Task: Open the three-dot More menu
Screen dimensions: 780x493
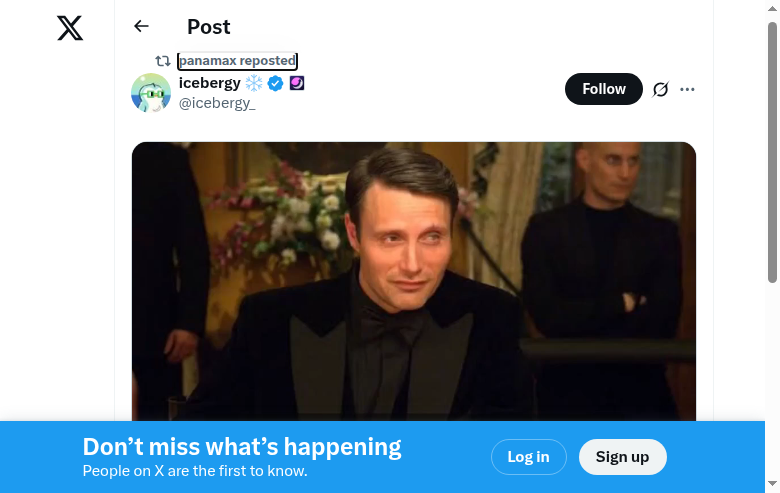Action: point(687,89)
